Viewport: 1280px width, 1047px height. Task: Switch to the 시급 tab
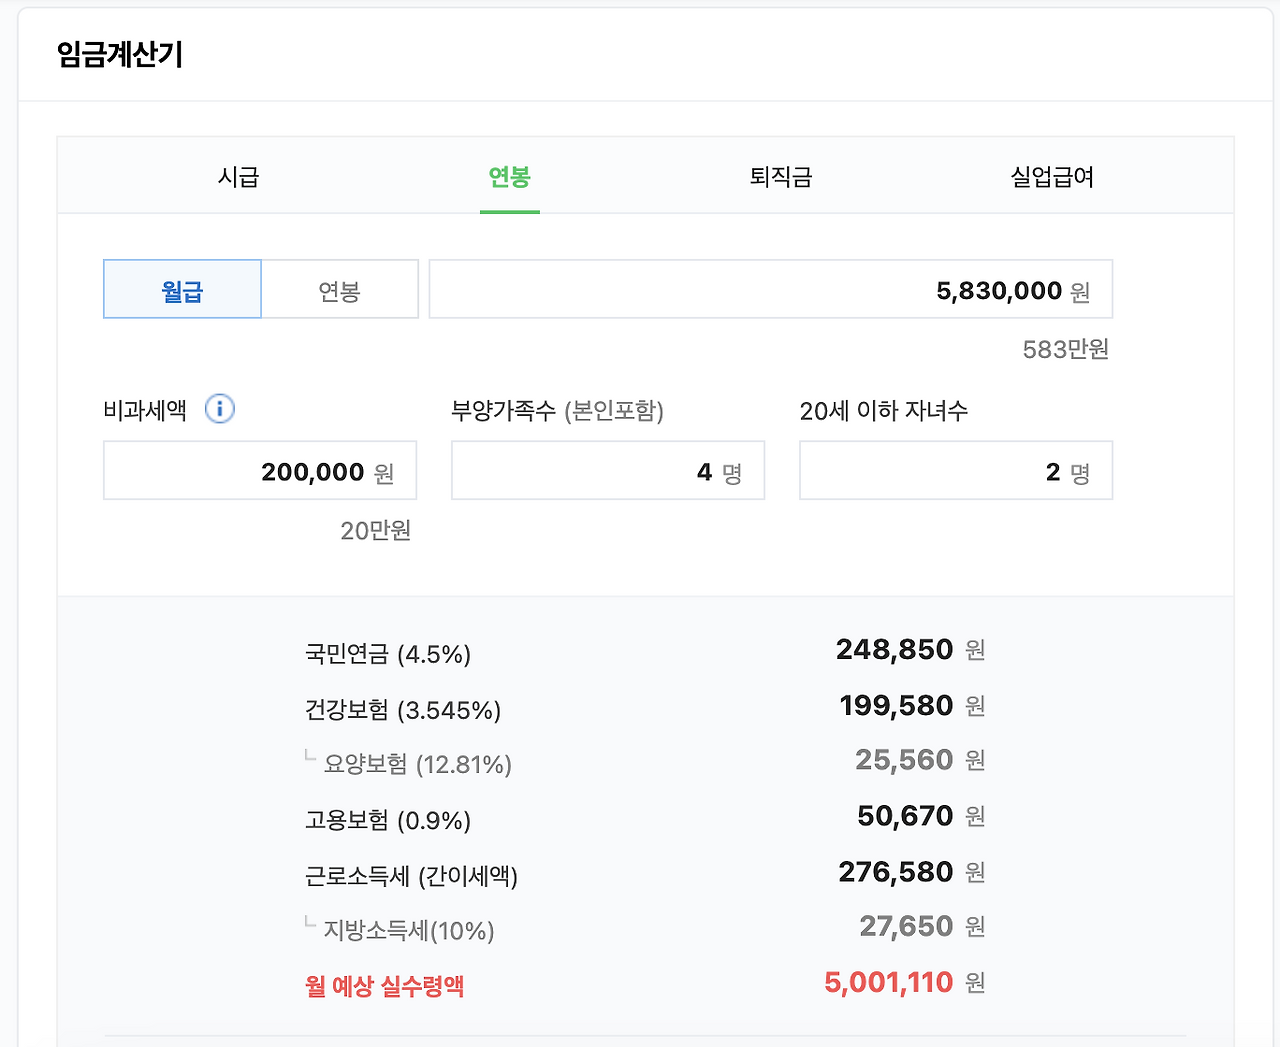coord(239,177)
